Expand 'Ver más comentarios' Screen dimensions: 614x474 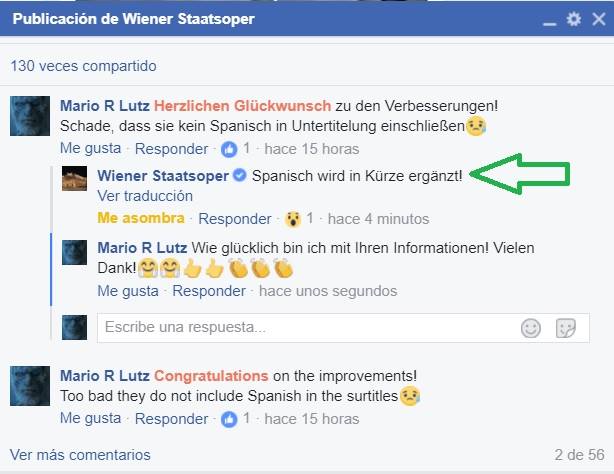pos(80,455)
